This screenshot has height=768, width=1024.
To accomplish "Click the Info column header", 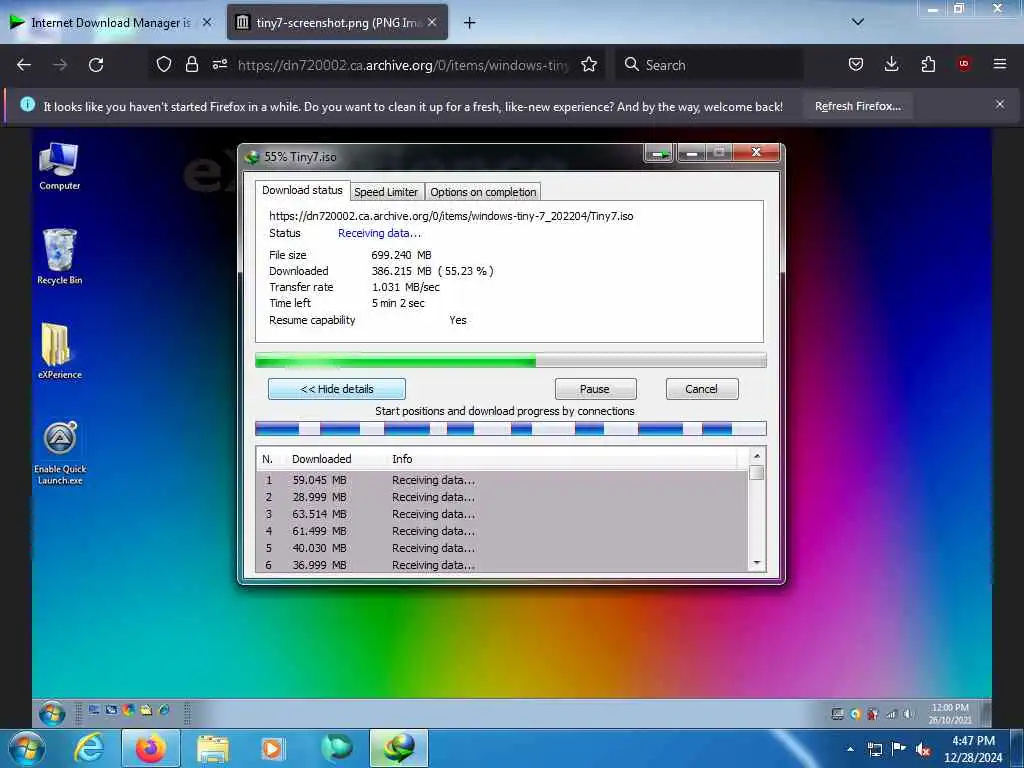I will [x=402, y=459].
